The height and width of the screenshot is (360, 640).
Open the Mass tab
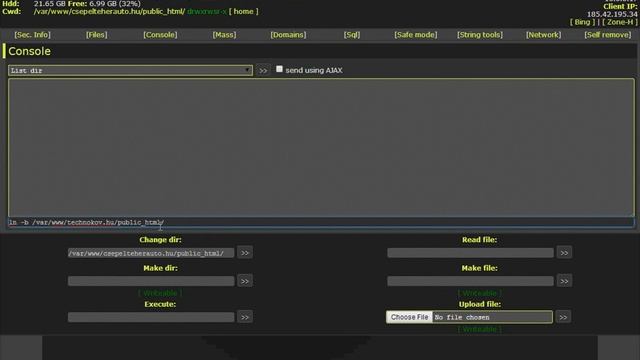[224, 35]
